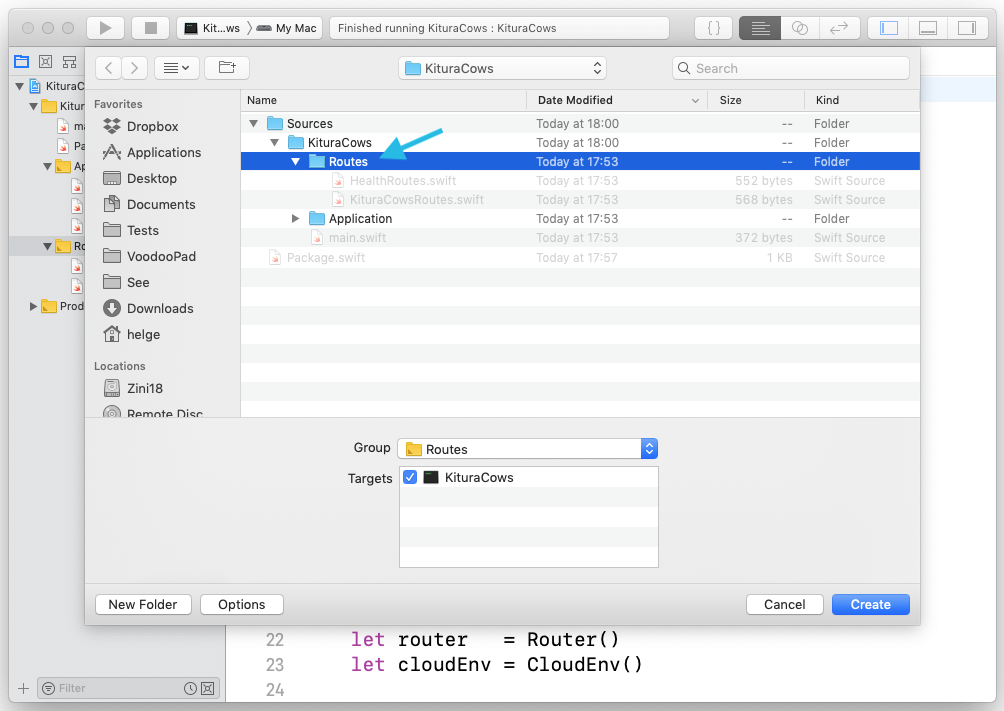Open the Group popup showing Routes

[528, 449]
